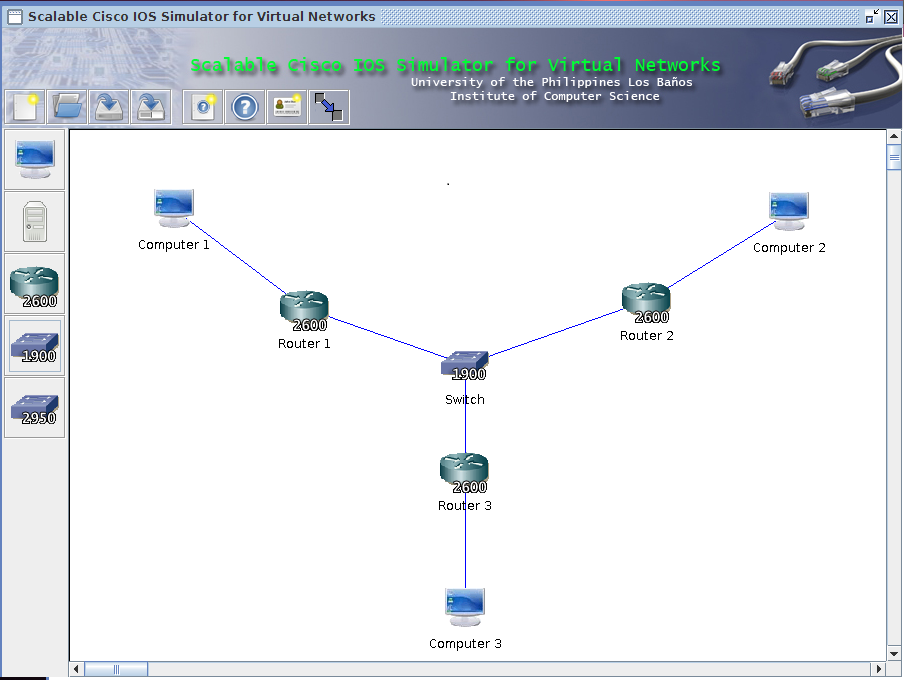Open the About author information icon
This screenshot has height=680, width=904.
coord(287,107)
